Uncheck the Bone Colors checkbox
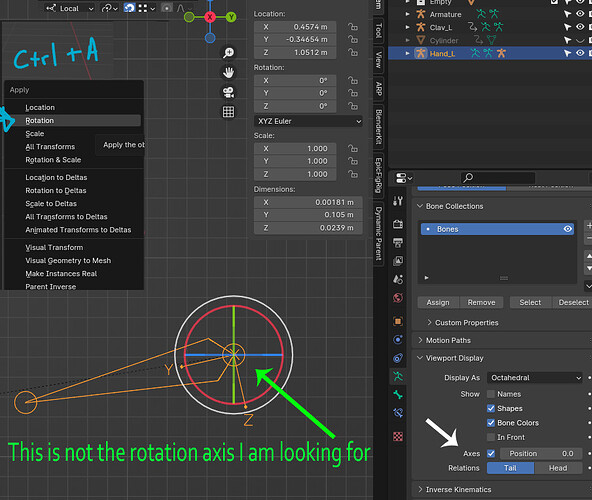 pos(491,423)
